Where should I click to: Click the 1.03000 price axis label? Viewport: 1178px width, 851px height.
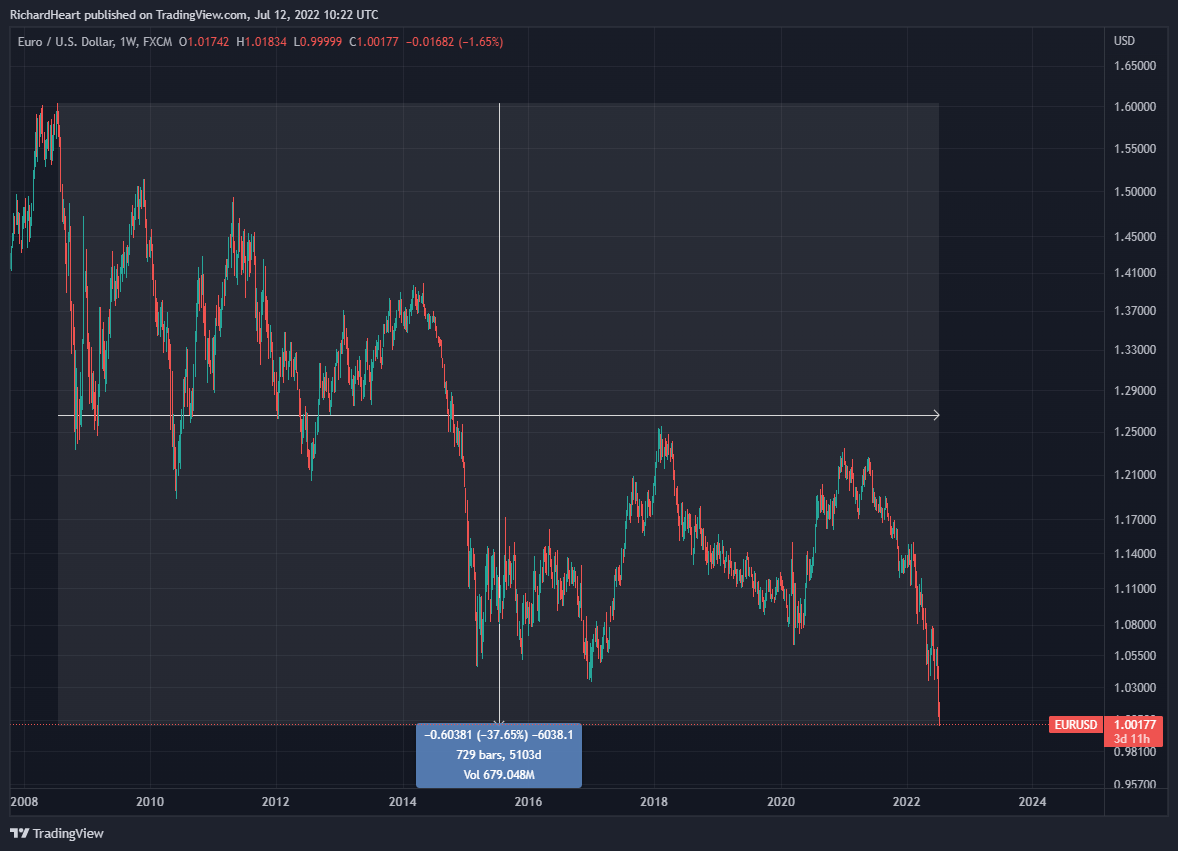tap(1134, 688)
